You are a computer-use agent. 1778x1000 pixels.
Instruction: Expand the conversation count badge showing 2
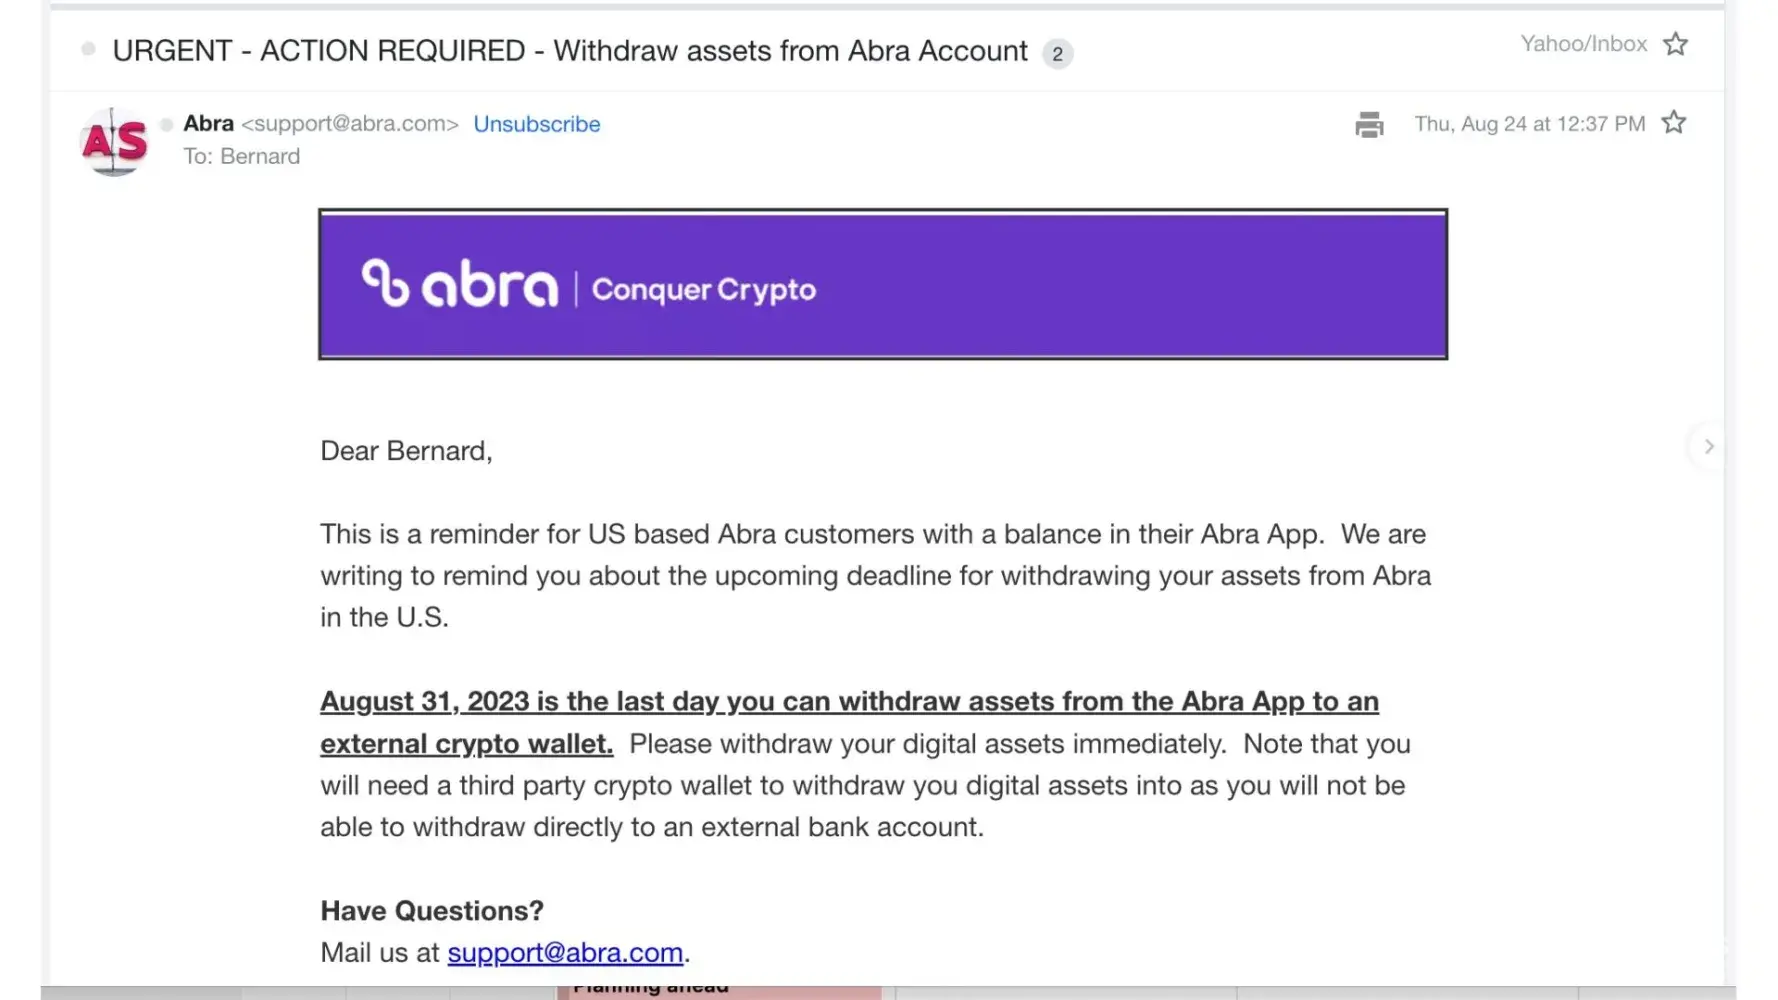pyautogui.click(x=1057, y=54)
